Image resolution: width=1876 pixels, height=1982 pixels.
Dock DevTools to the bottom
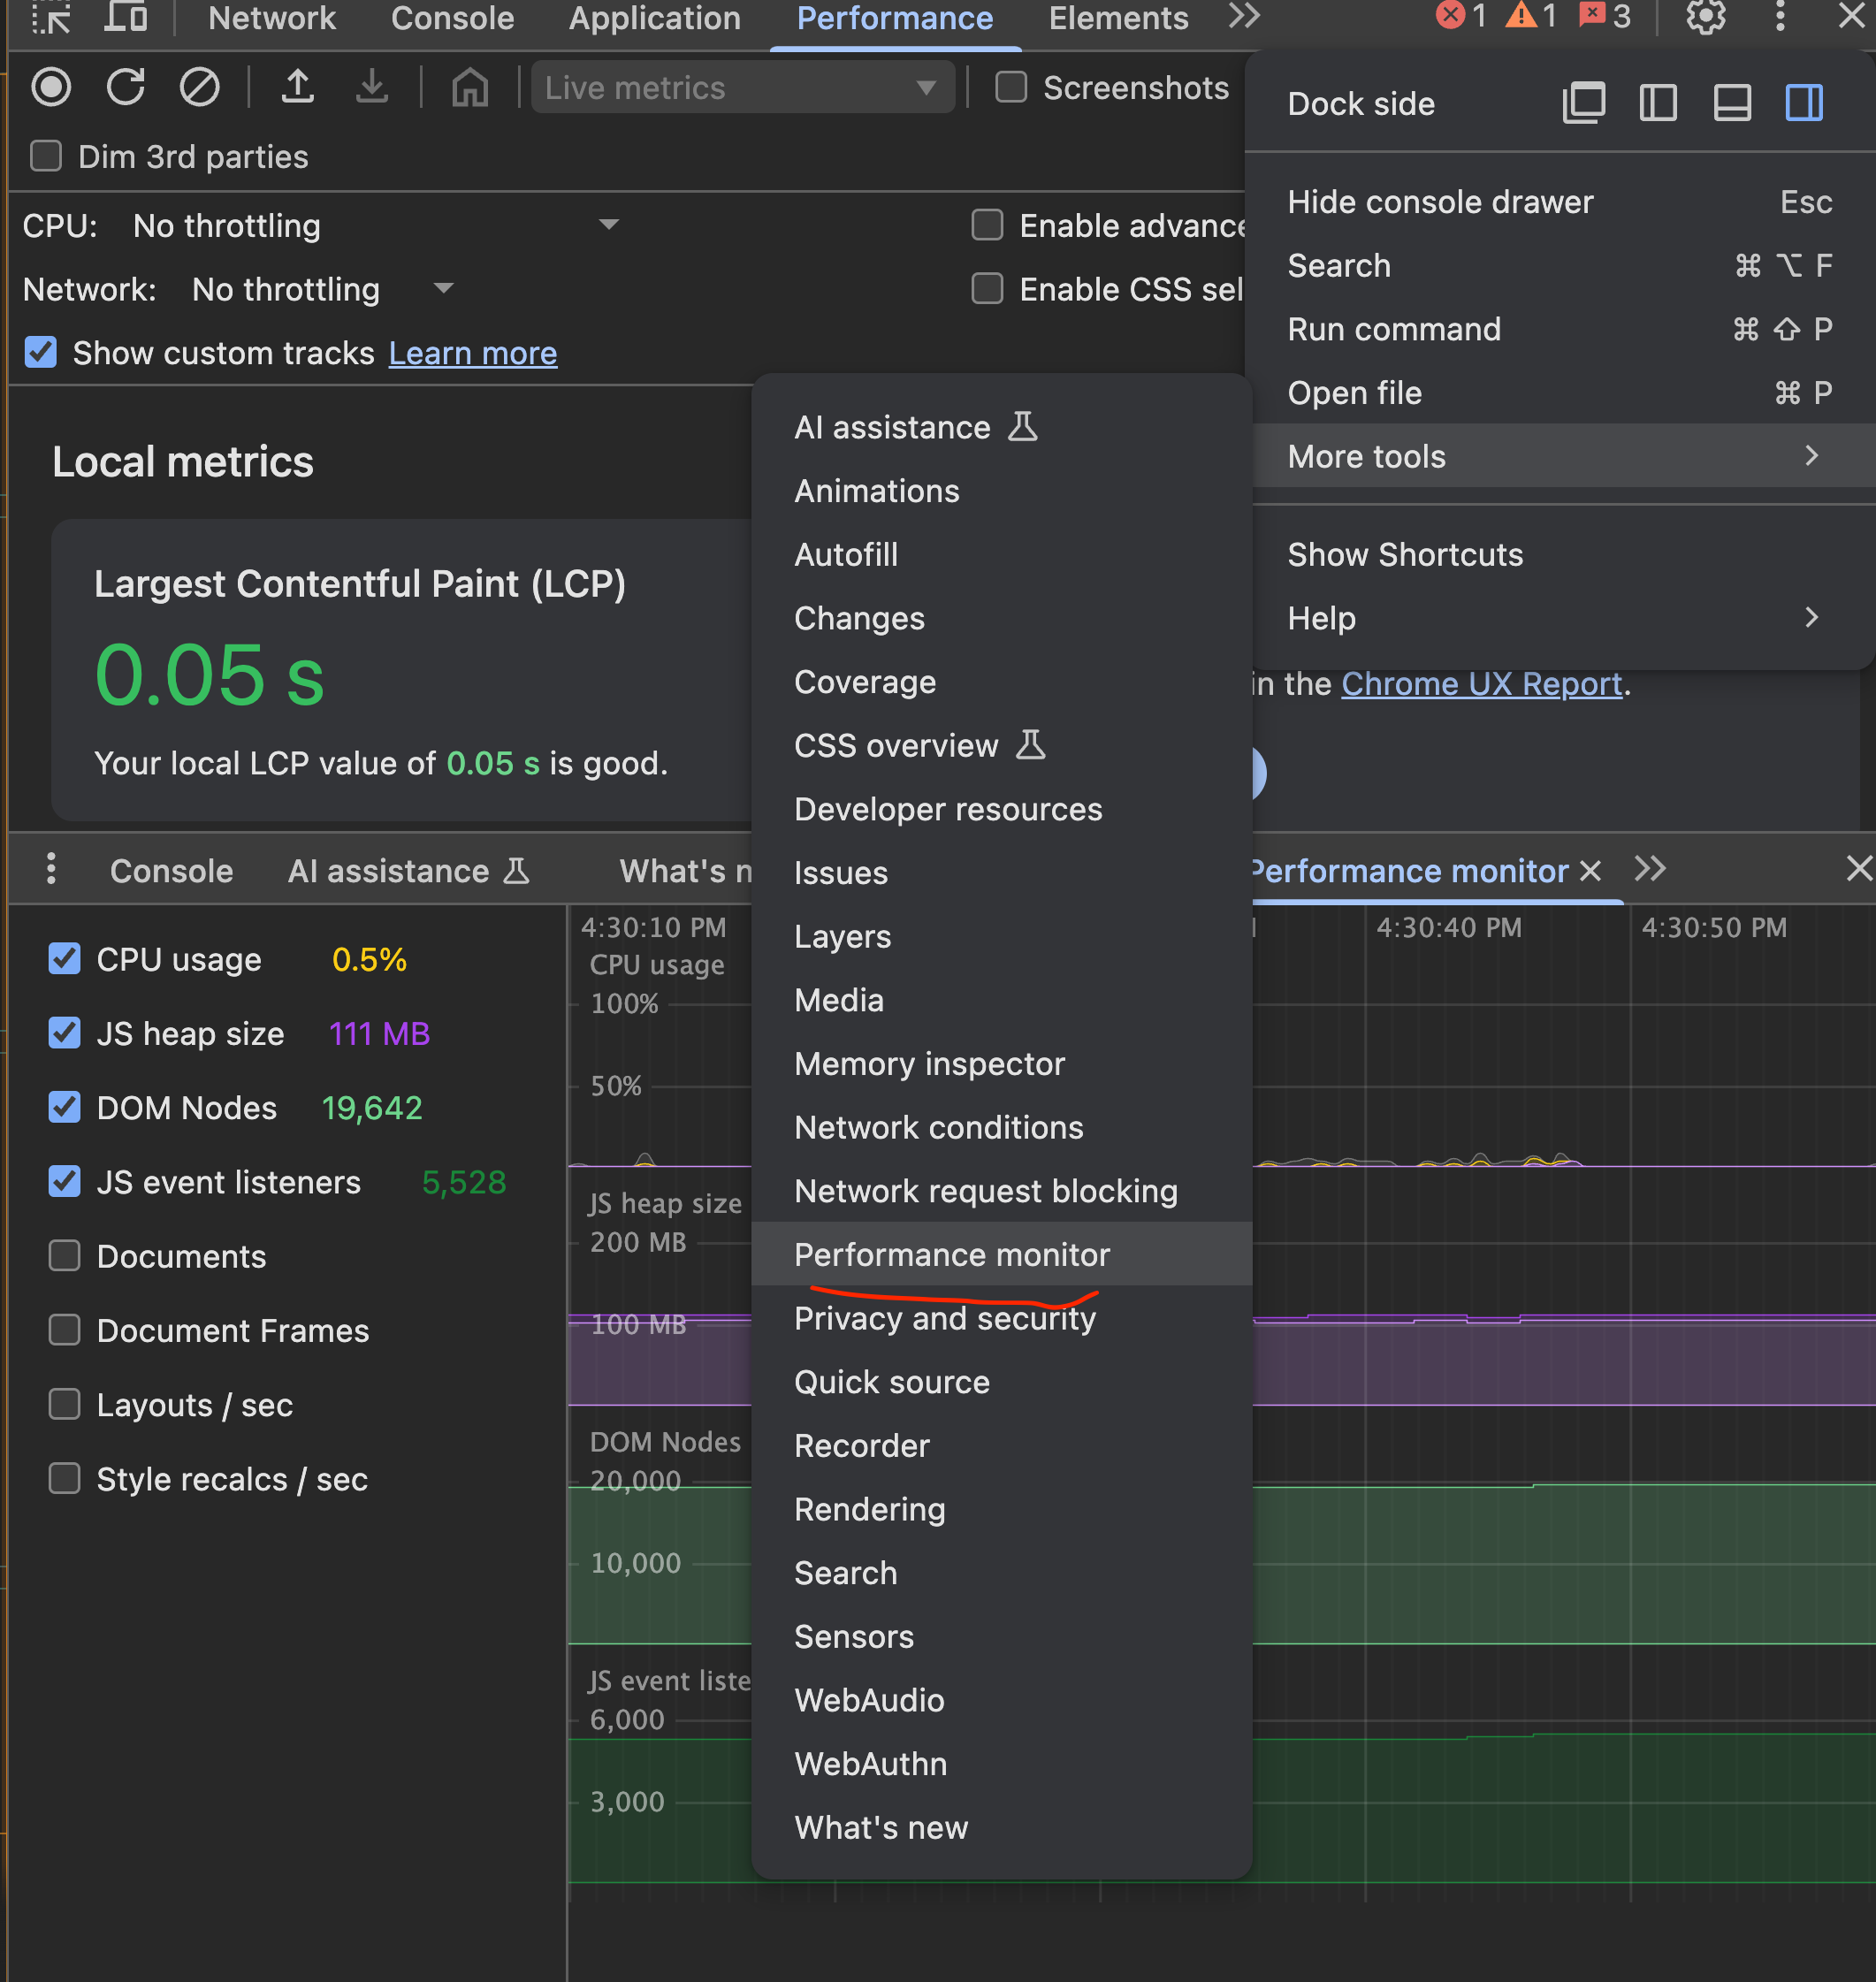coord(1731,103)
